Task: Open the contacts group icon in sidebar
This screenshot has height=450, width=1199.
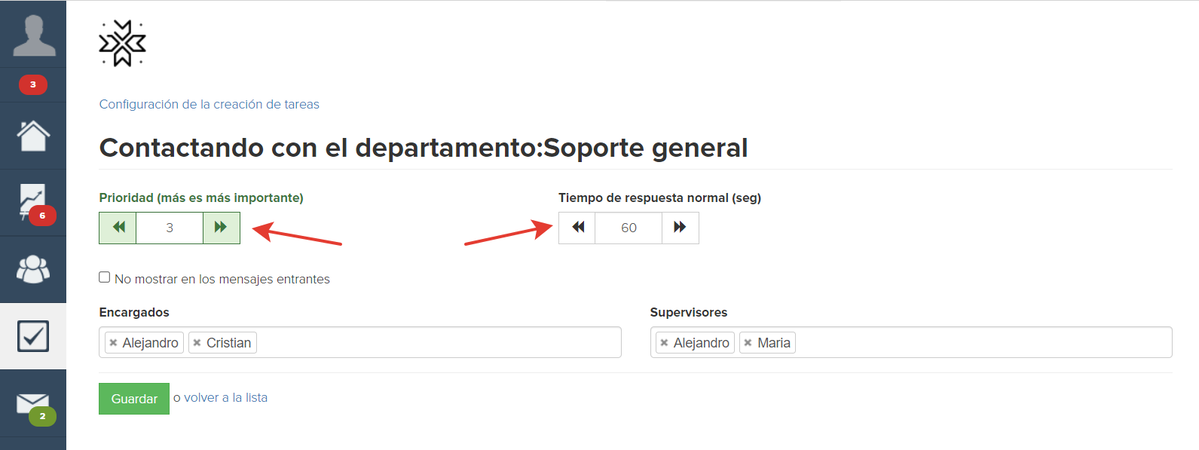Action: coord(33,269)
